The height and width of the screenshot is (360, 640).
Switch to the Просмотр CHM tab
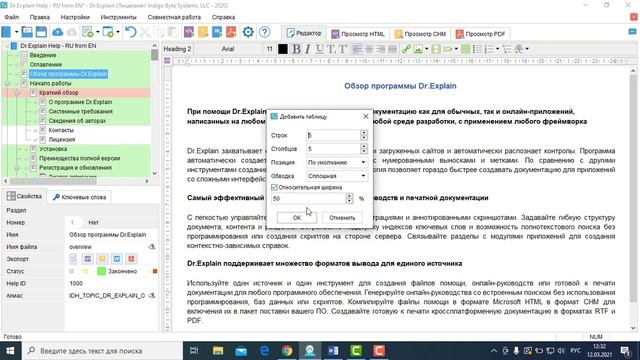(x=420, y=34)
